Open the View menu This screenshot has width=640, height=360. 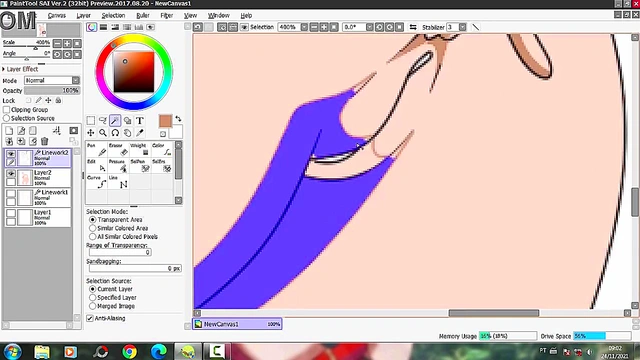pos(190,16)
